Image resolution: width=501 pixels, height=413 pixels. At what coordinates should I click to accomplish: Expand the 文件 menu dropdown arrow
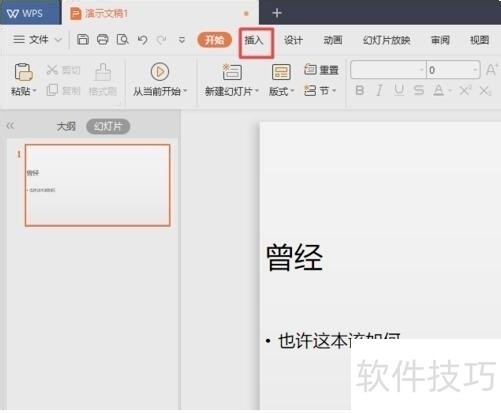(58, 40)
